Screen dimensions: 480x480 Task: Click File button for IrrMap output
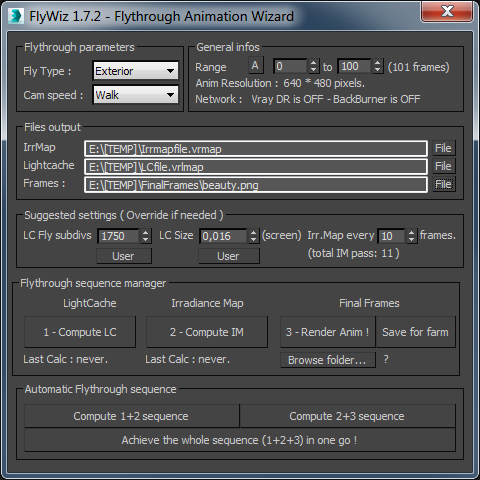coord(444,148)
